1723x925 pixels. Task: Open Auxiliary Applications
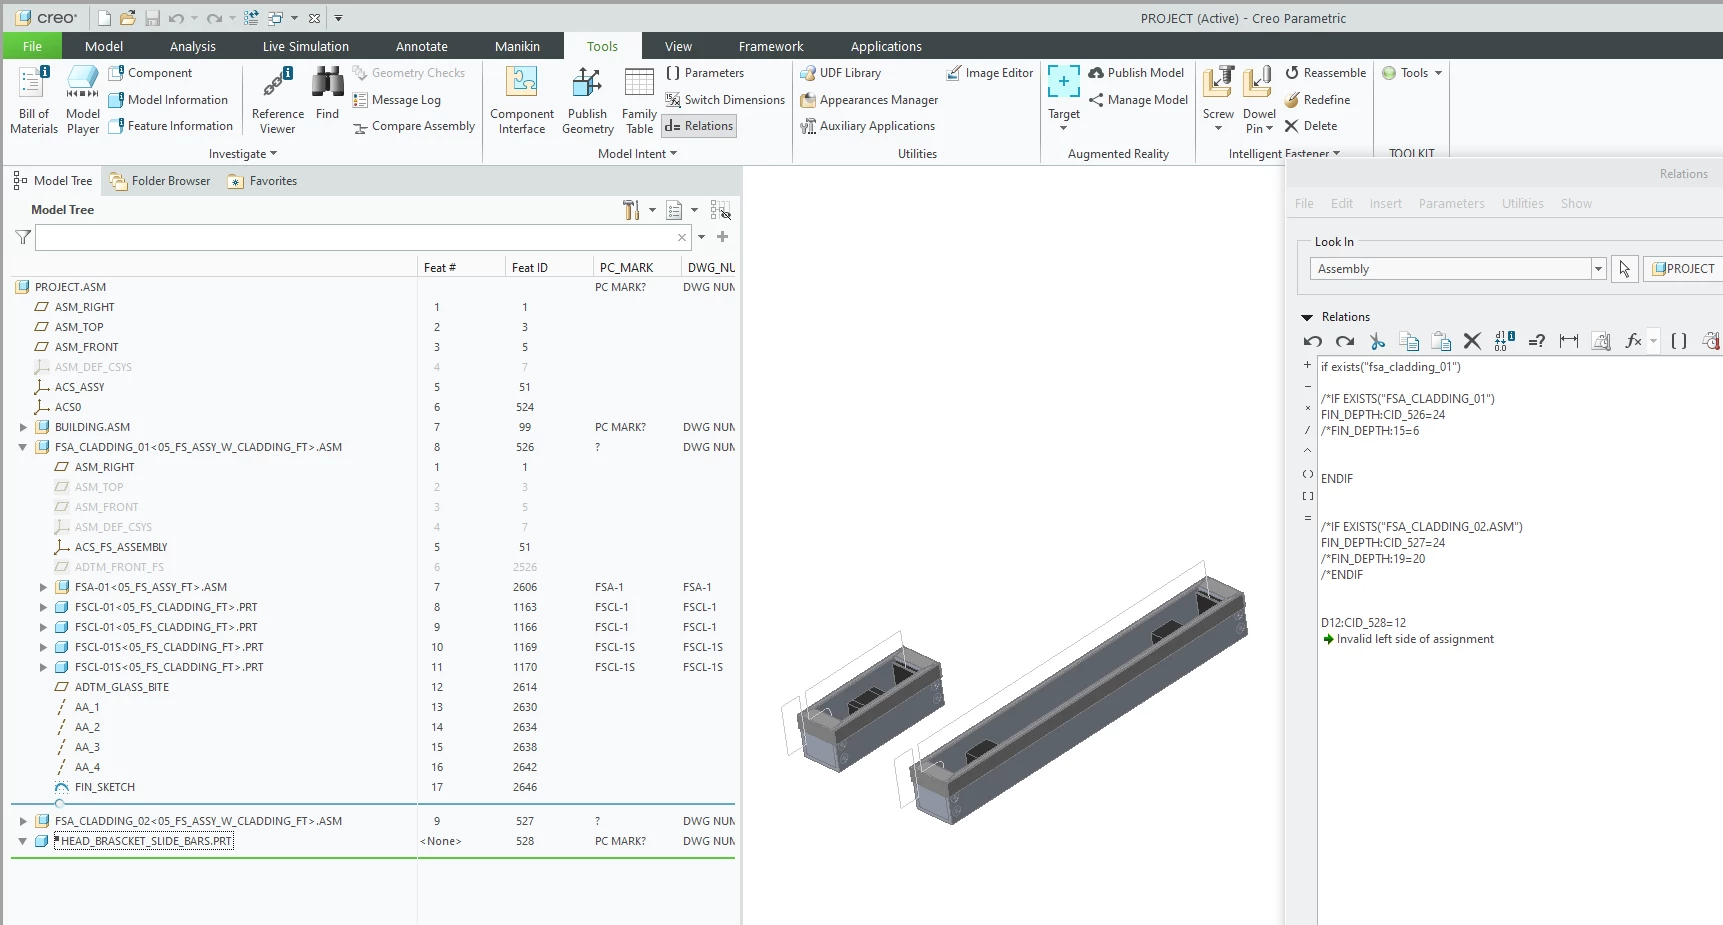click(868, 126)
